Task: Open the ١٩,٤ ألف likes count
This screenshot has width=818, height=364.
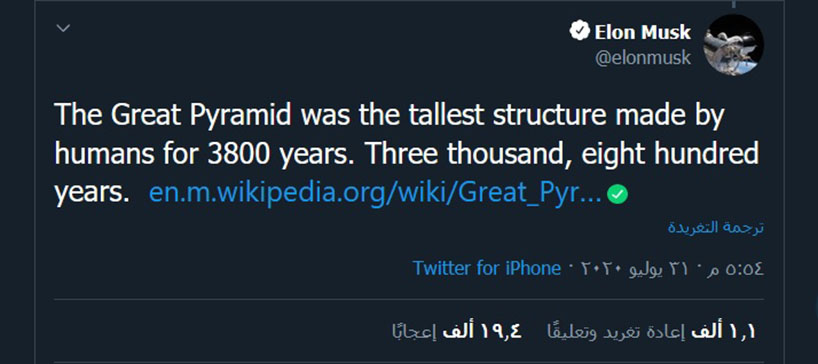Action: [x=482, y=332]
